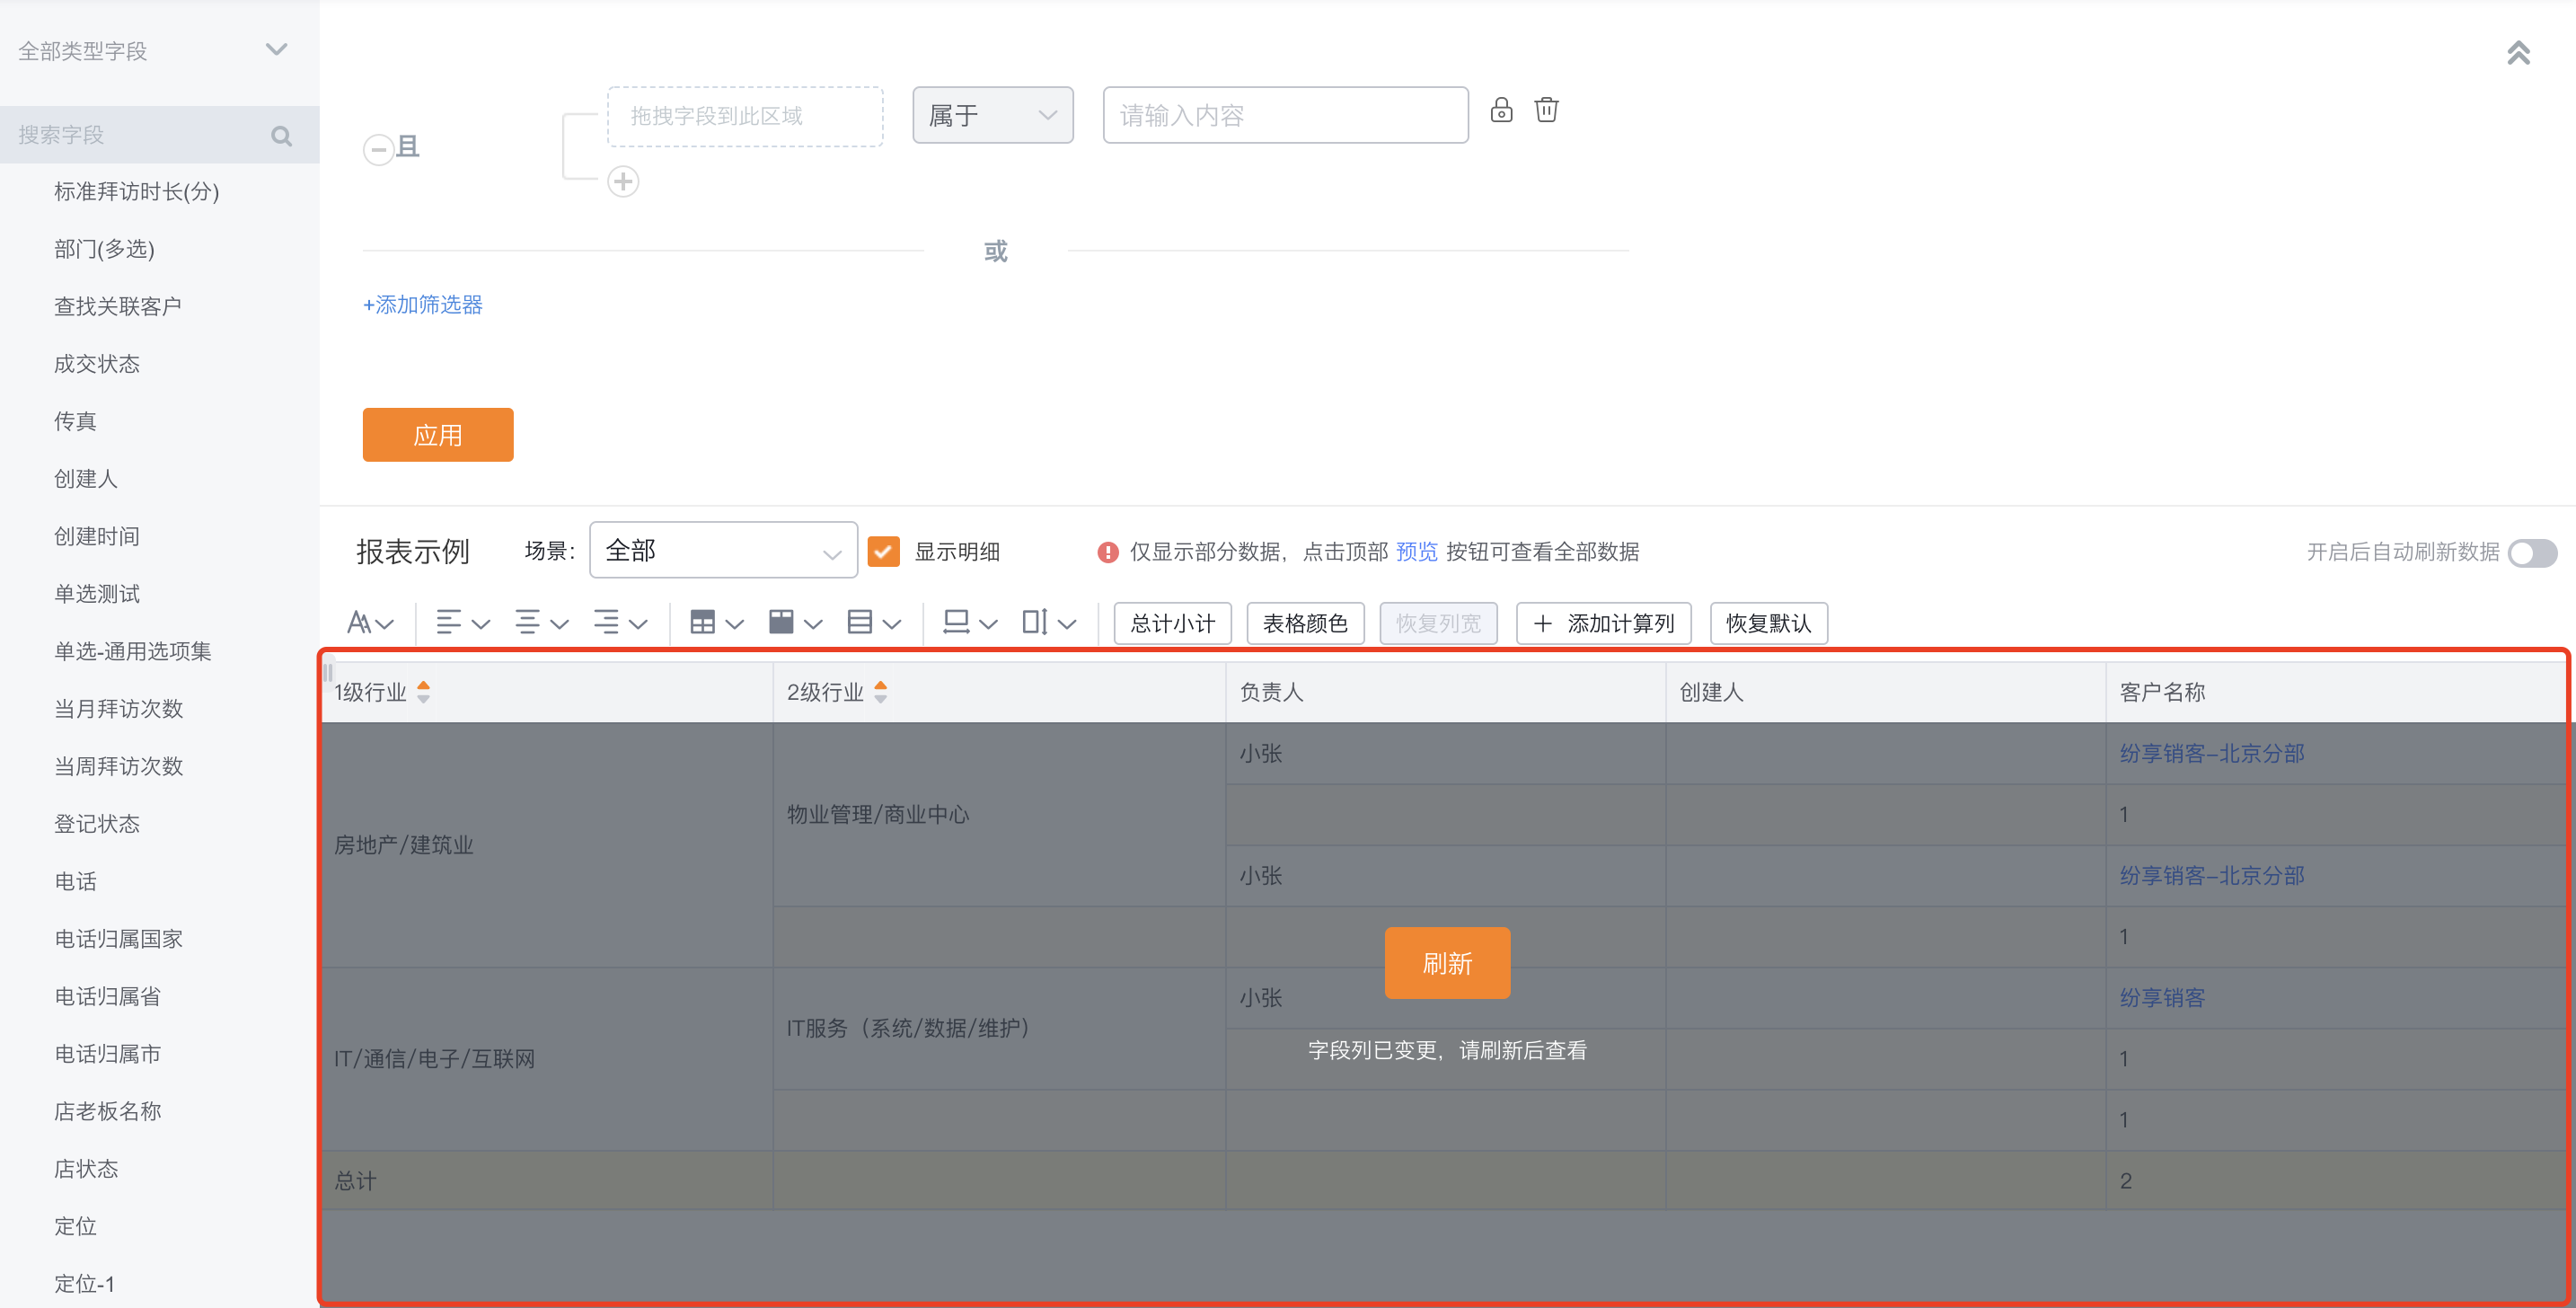
Task: Select the 查找关联客户 field
Action: click(x=118, y=307)
